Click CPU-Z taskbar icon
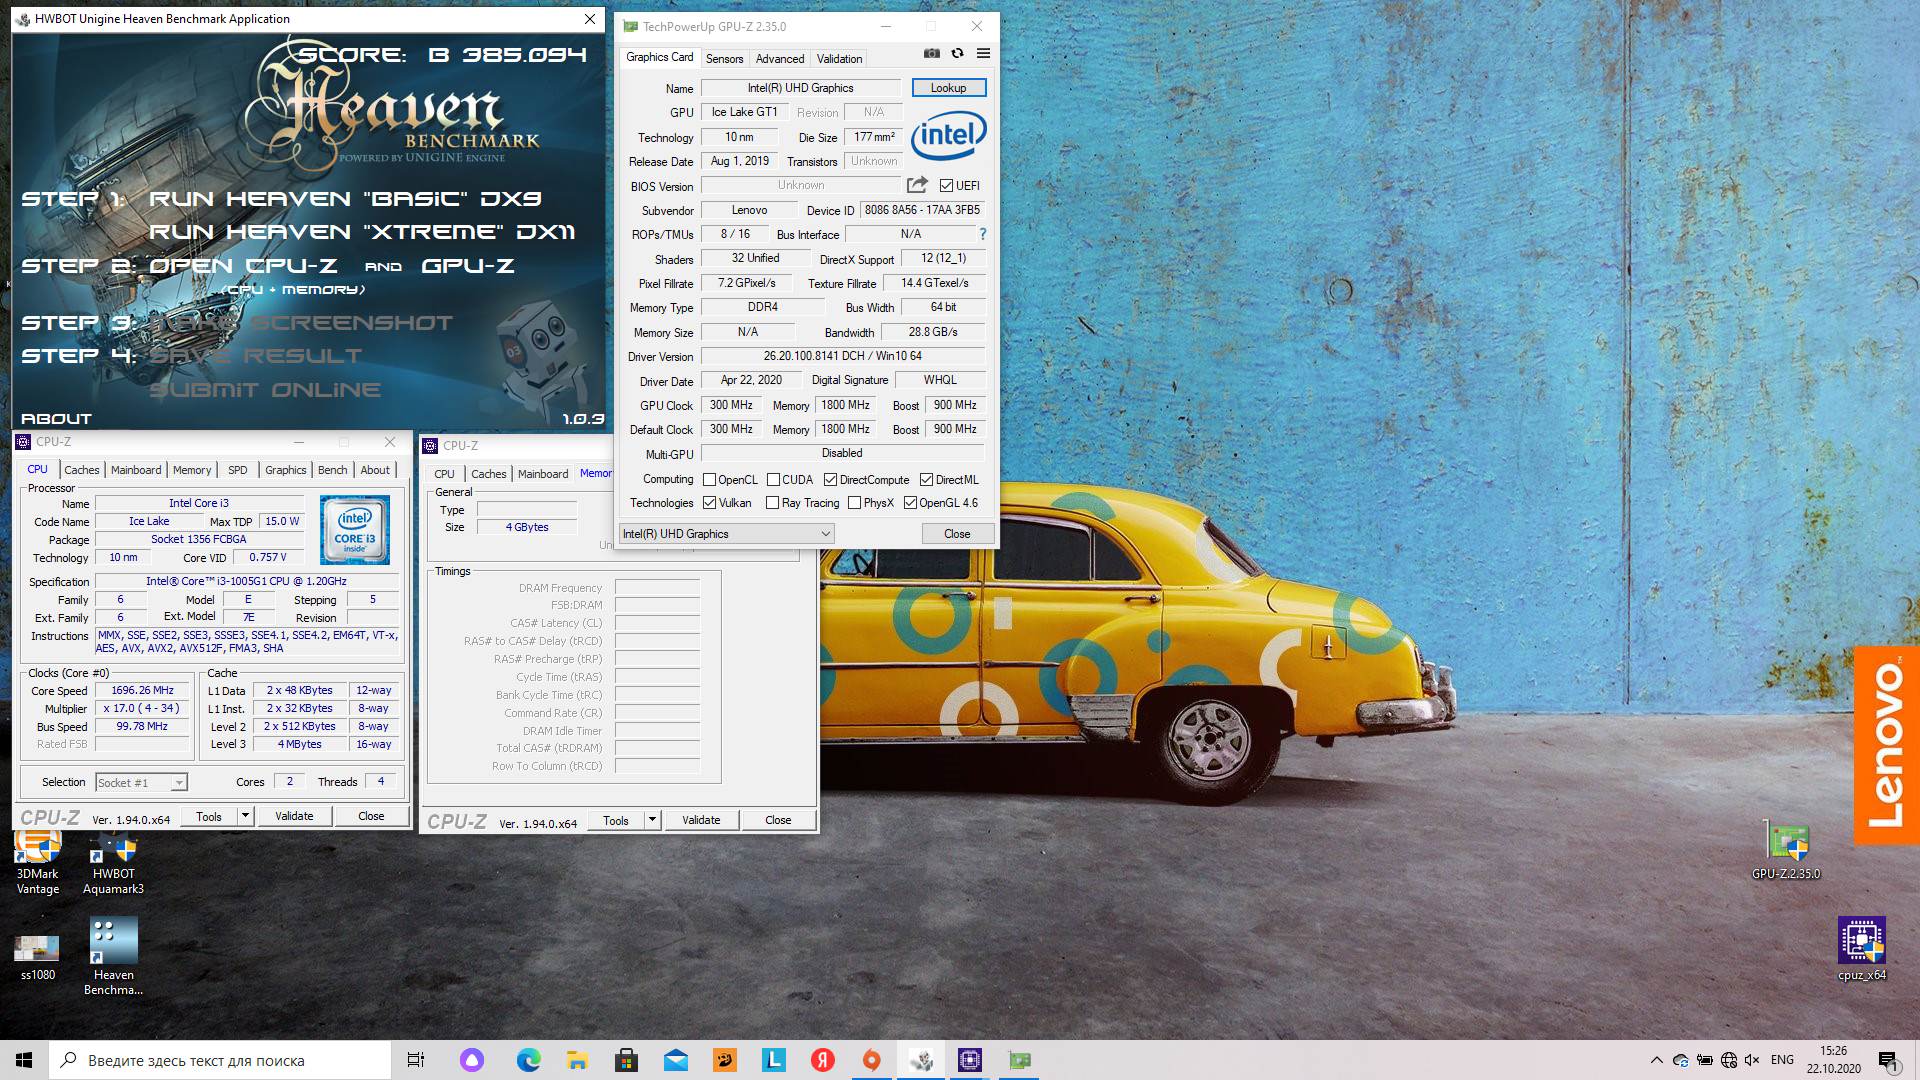The width and height of the screenshot is (1920, 1080). (x=970, y=1060)
